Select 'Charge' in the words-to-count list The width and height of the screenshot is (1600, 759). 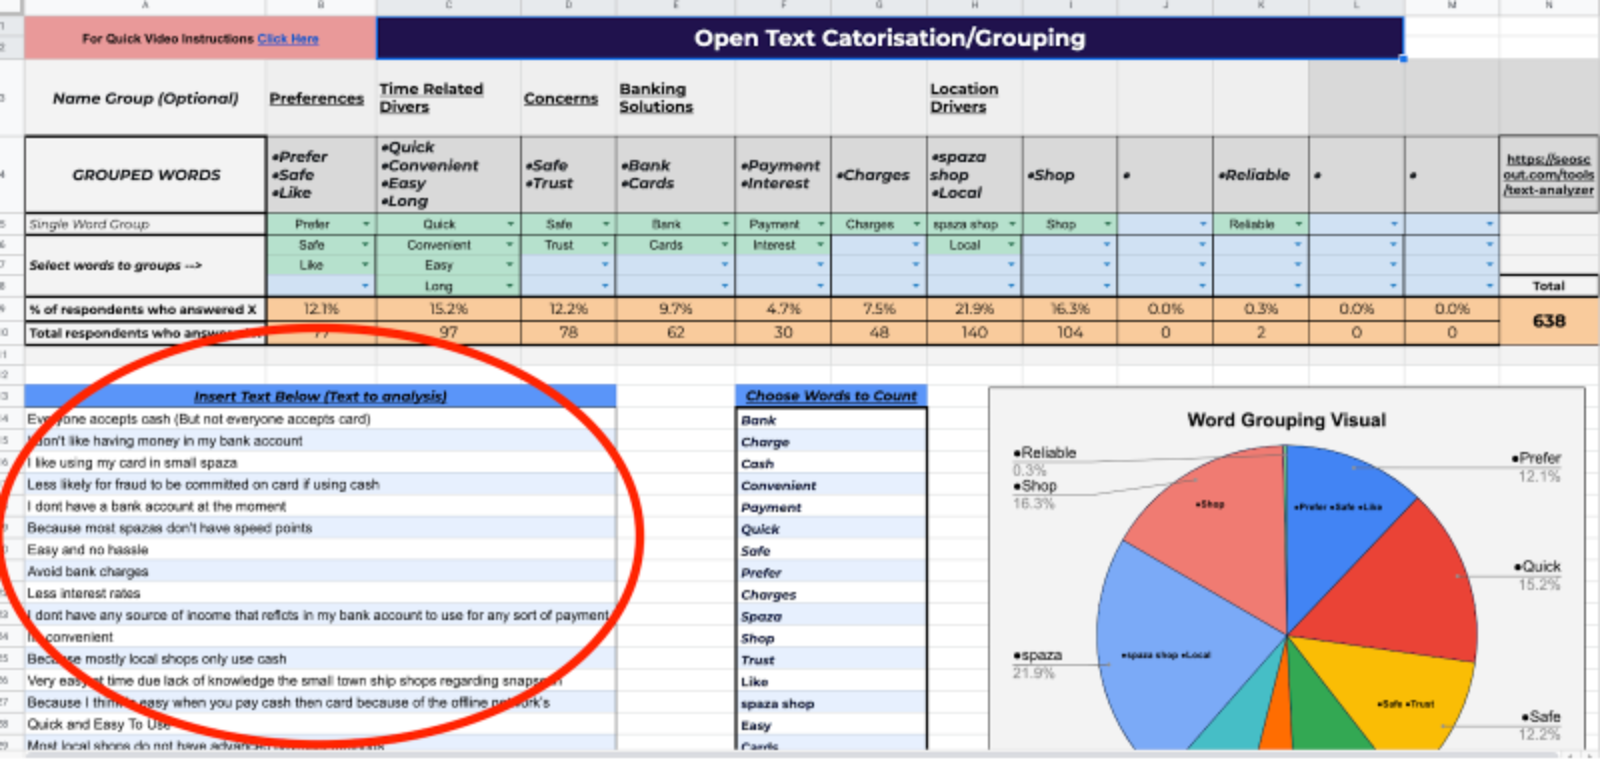tap(831, 442)
